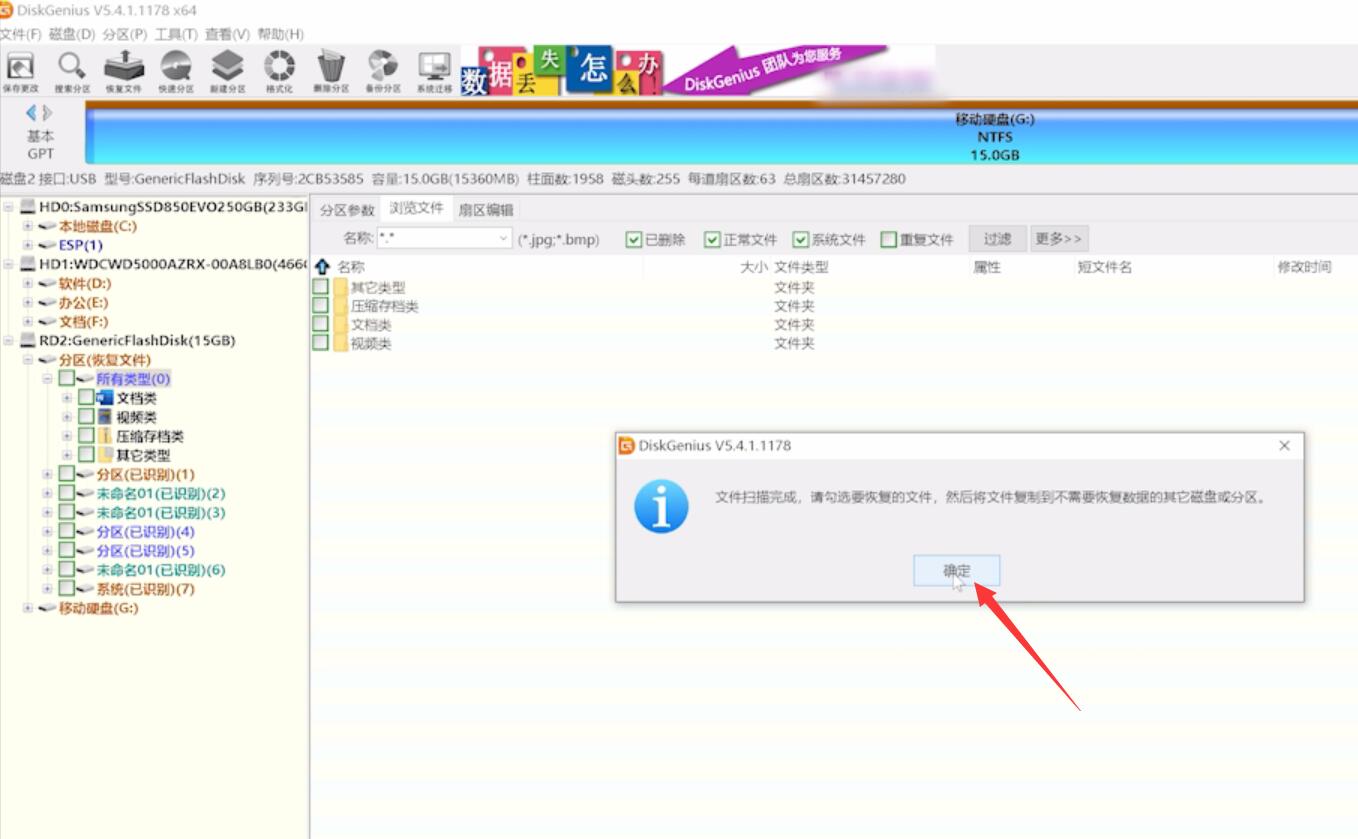Confirm the dialog with 确定
Image resolution: width=1358 pixels, height=839 pixels.
(x=957, y=571)
